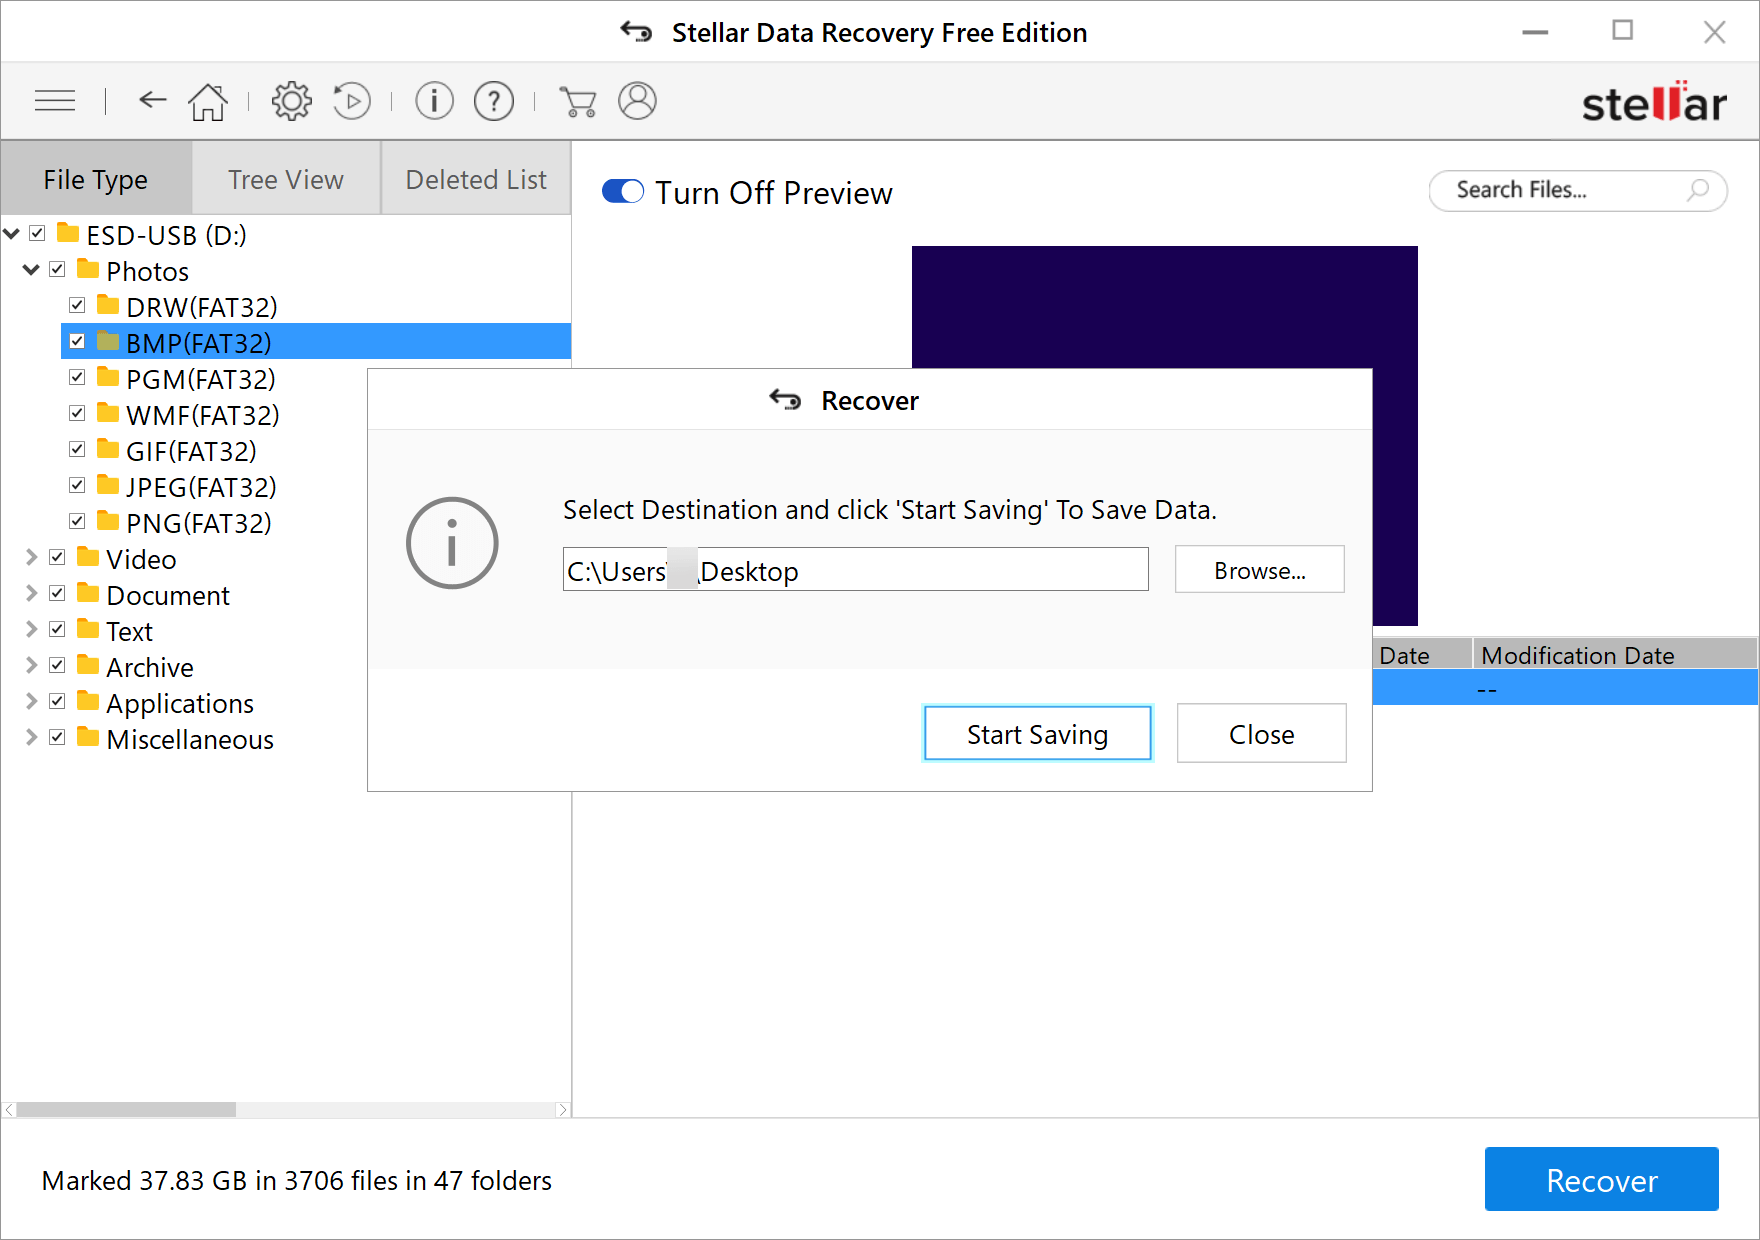Click the destination path input field
This screenshot has height=1240, width=1760.
point(855,570)
